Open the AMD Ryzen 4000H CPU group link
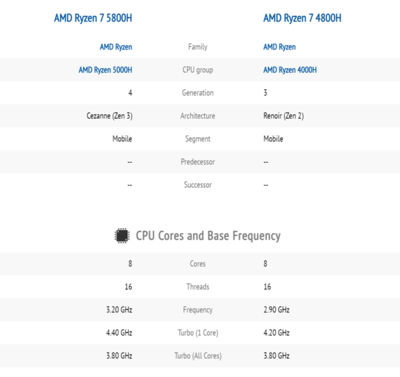 click(290, 70)
